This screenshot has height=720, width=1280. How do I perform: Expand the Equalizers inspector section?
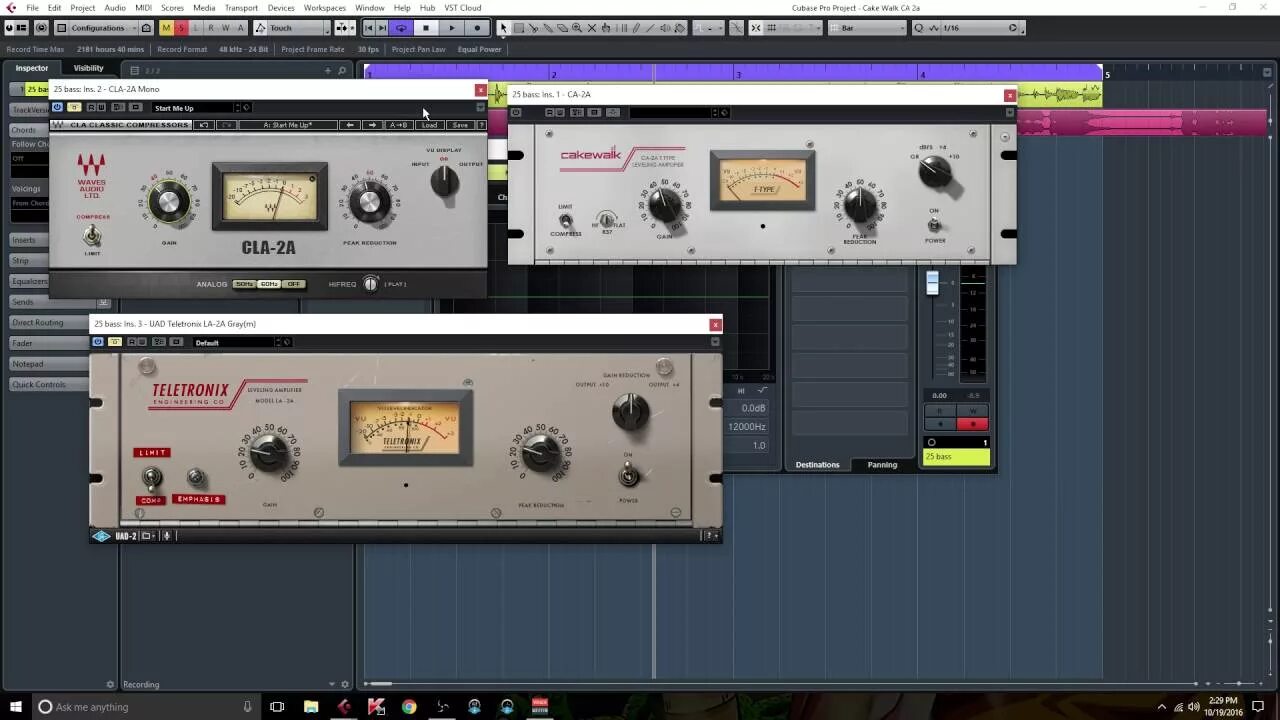[x=30, y=281]
